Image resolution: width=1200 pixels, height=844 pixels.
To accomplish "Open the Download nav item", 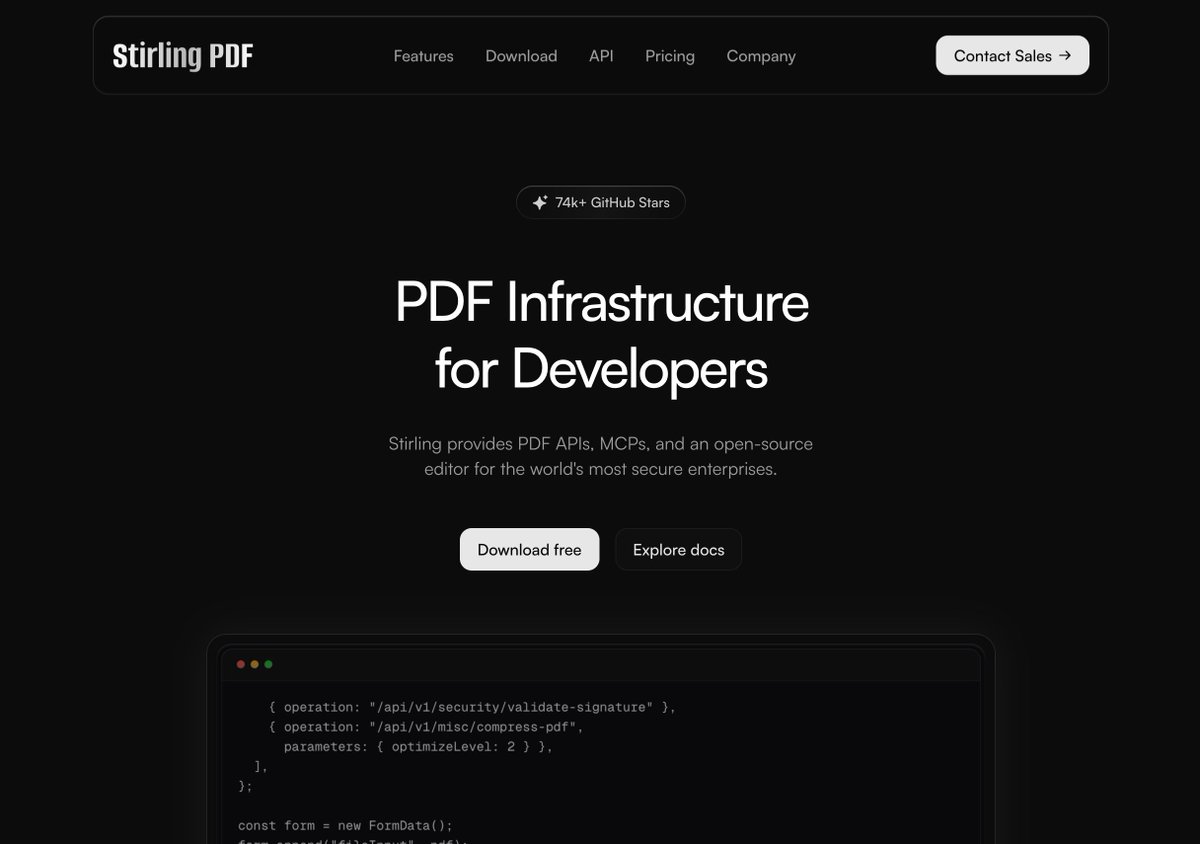I will click(521, 56).
